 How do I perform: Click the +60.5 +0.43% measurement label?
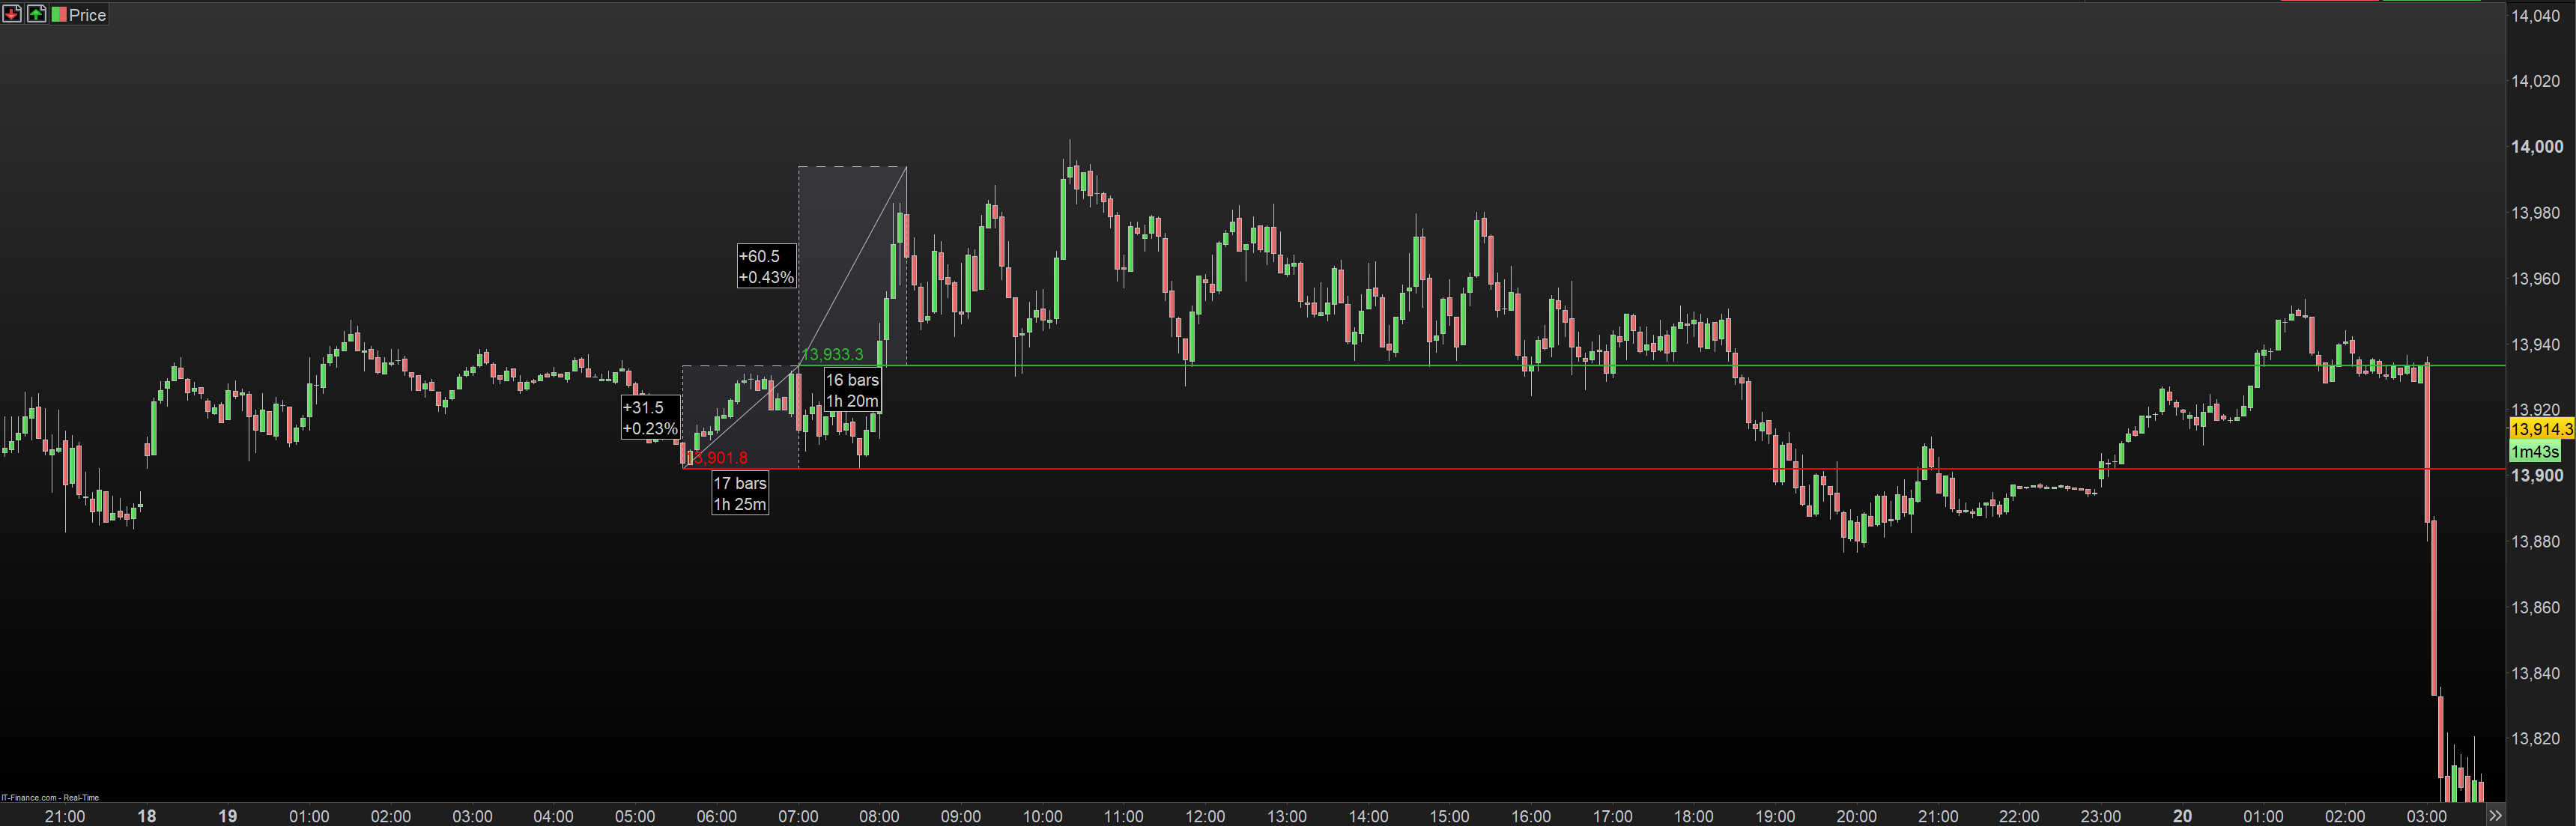pos(766,266)
